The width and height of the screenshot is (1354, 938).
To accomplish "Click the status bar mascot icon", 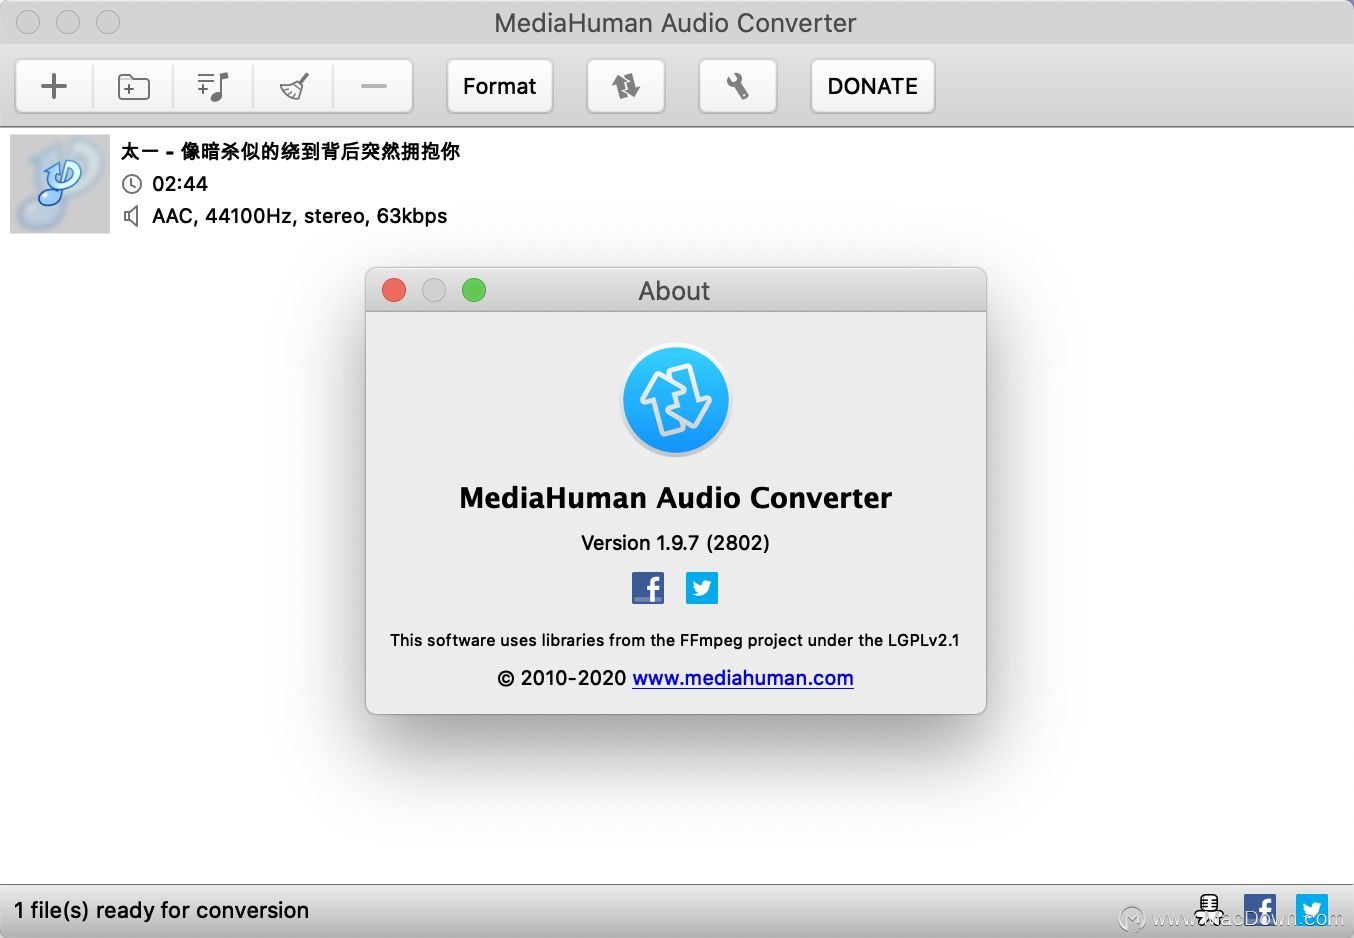I will [1209, 910].
